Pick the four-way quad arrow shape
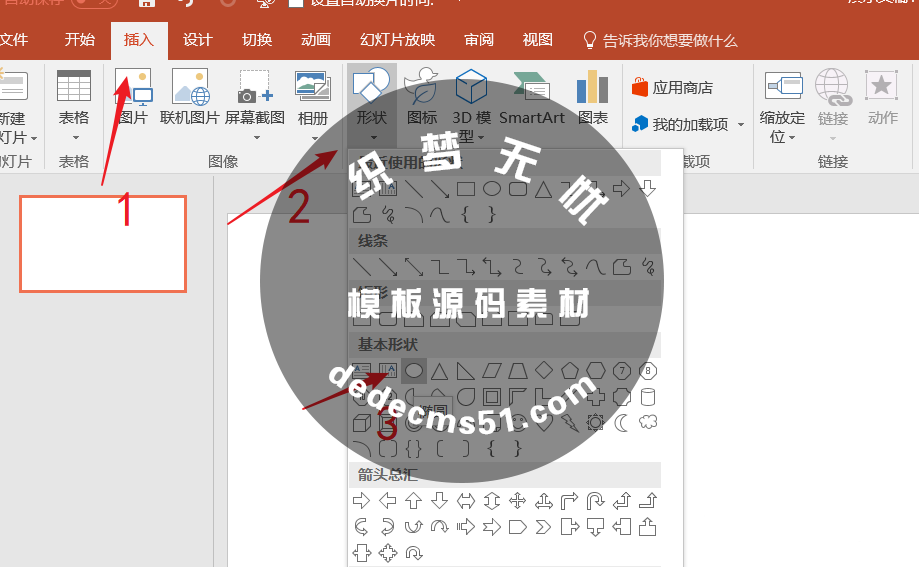The height and width of the screenshot is (567, 919). click(x=518, y=501)
